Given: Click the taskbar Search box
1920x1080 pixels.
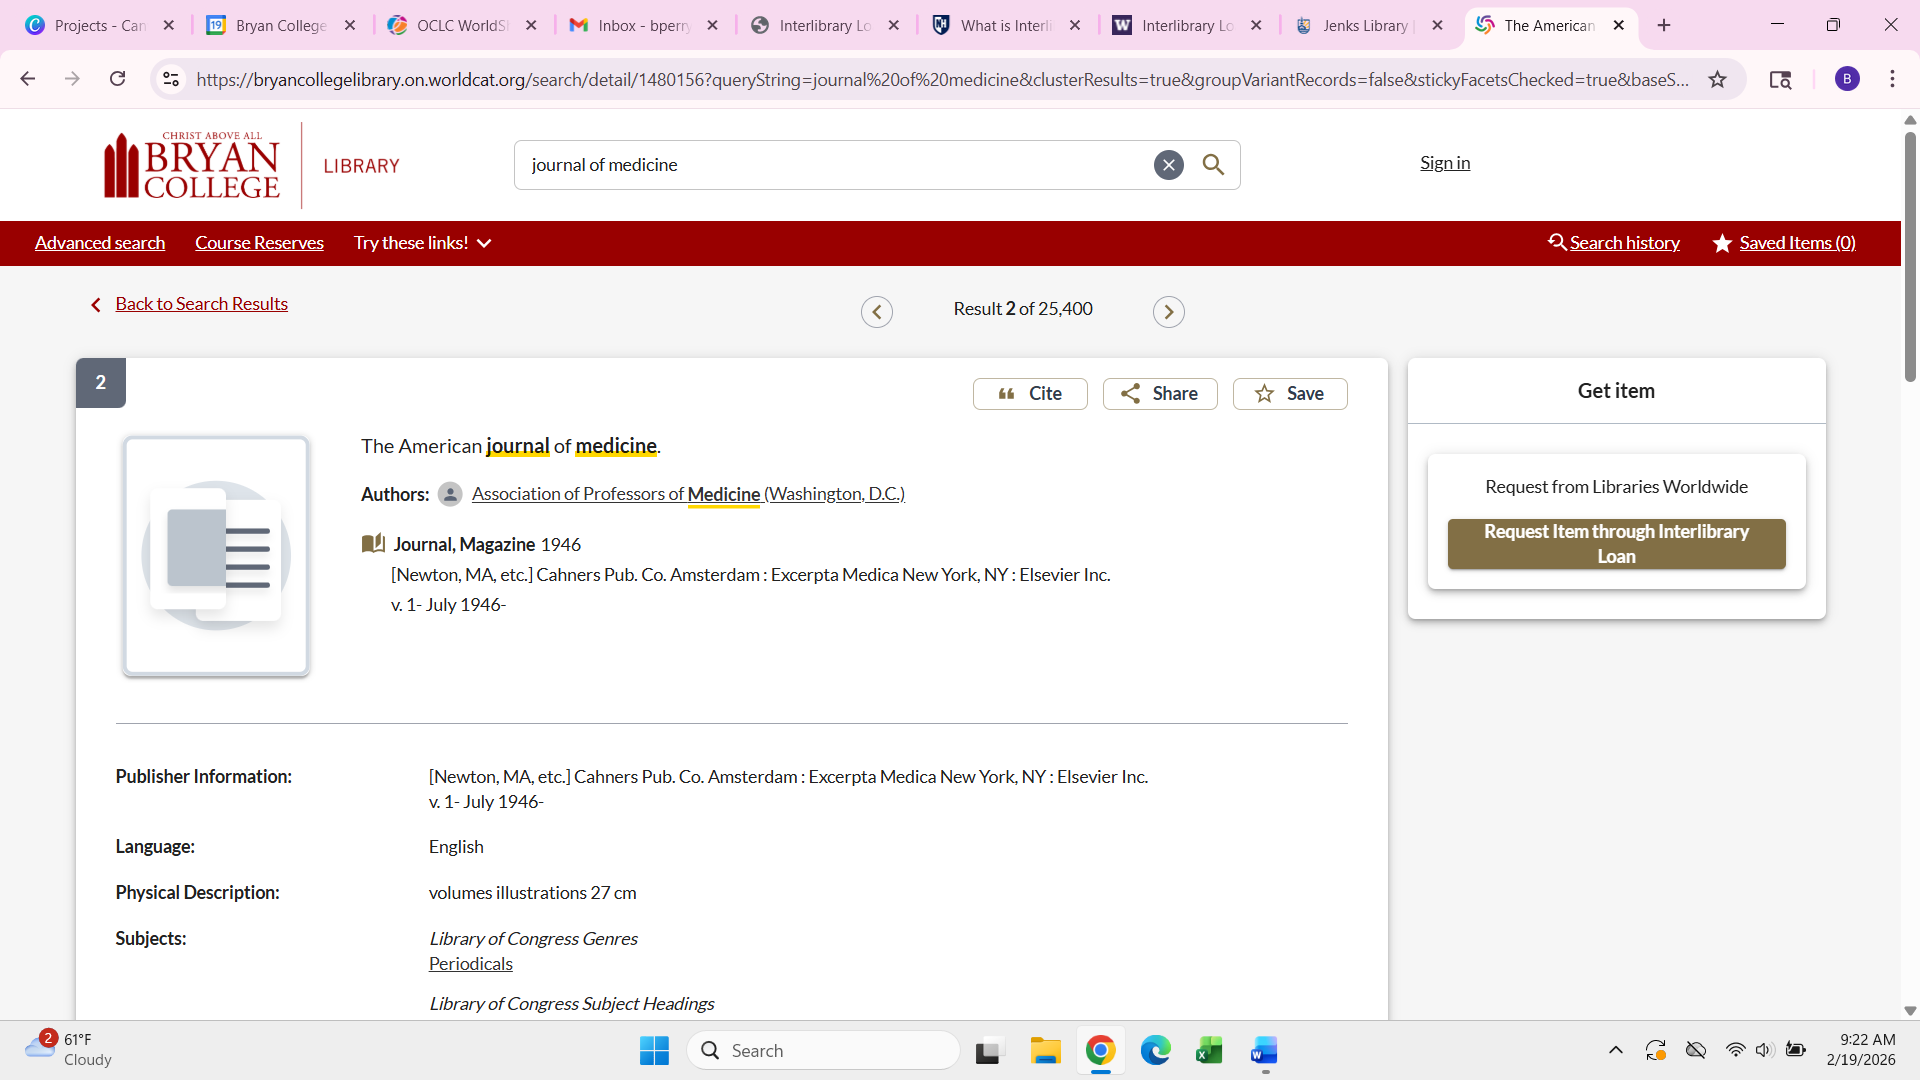Looking at the screenshot, I should coord(823,1051).
